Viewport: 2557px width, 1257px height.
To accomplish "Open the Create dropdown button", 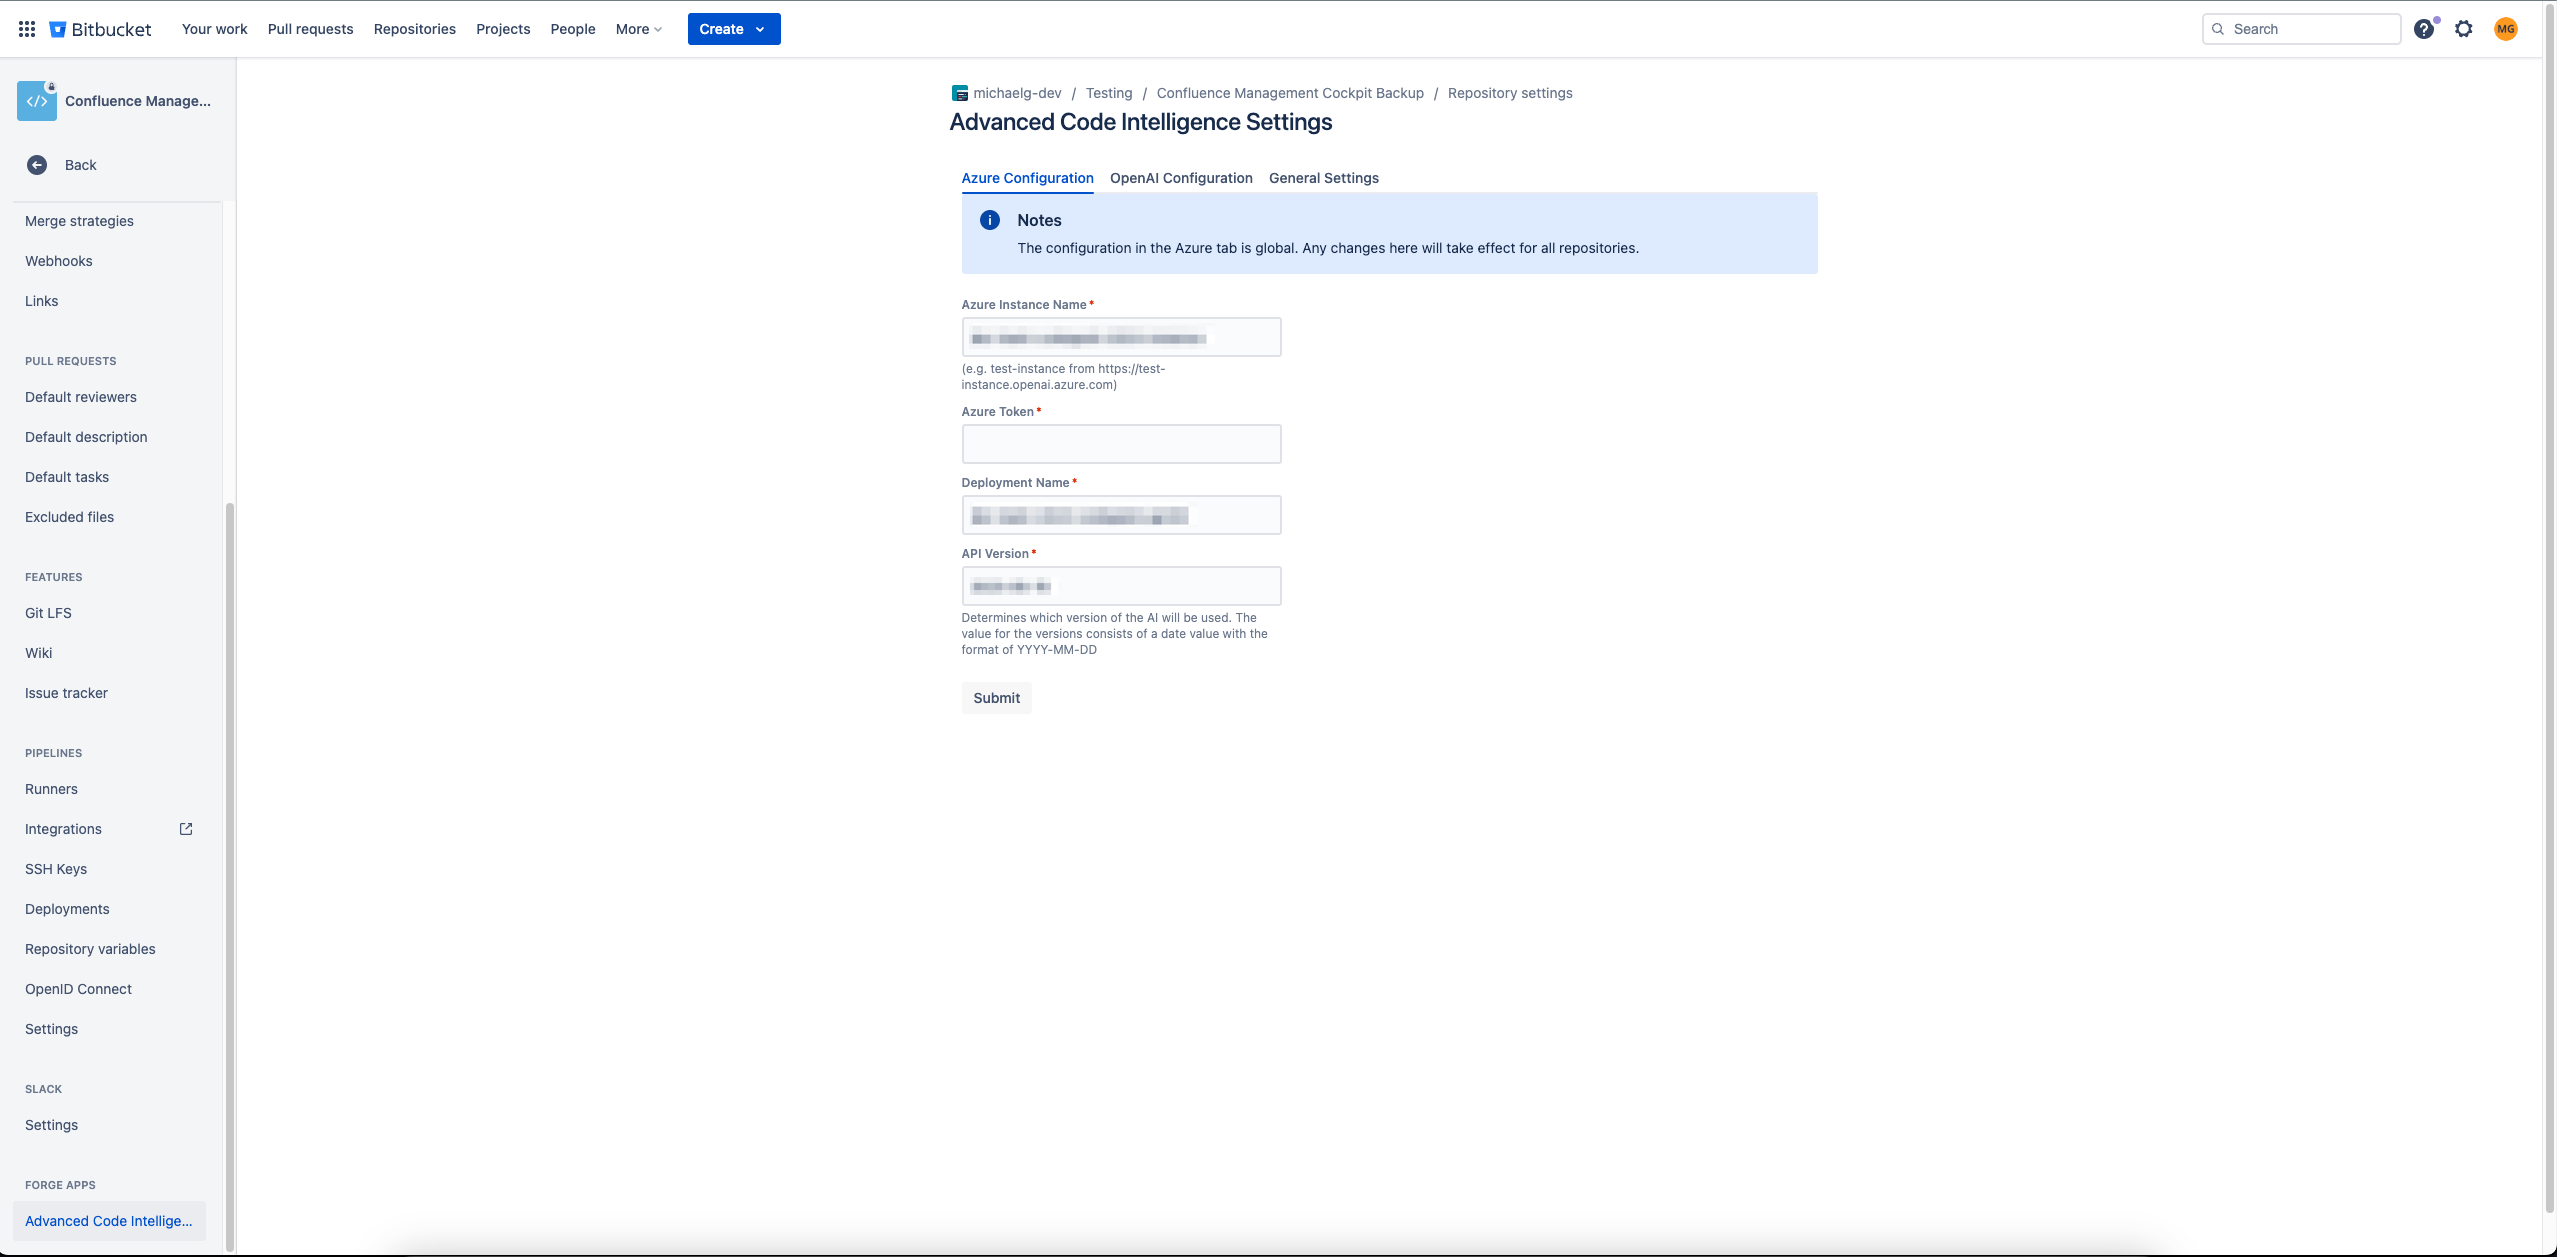I will pos(733,29).
